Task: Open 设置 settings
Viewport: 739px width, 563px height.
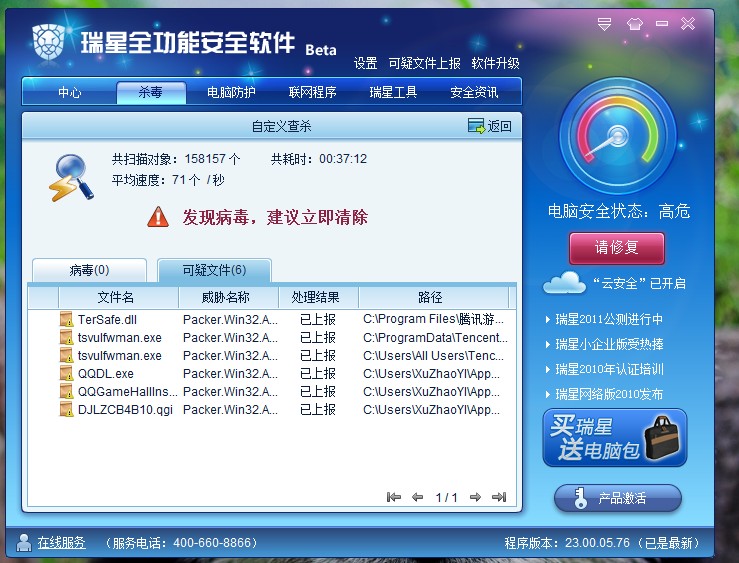Action: (x=365, y=63)
